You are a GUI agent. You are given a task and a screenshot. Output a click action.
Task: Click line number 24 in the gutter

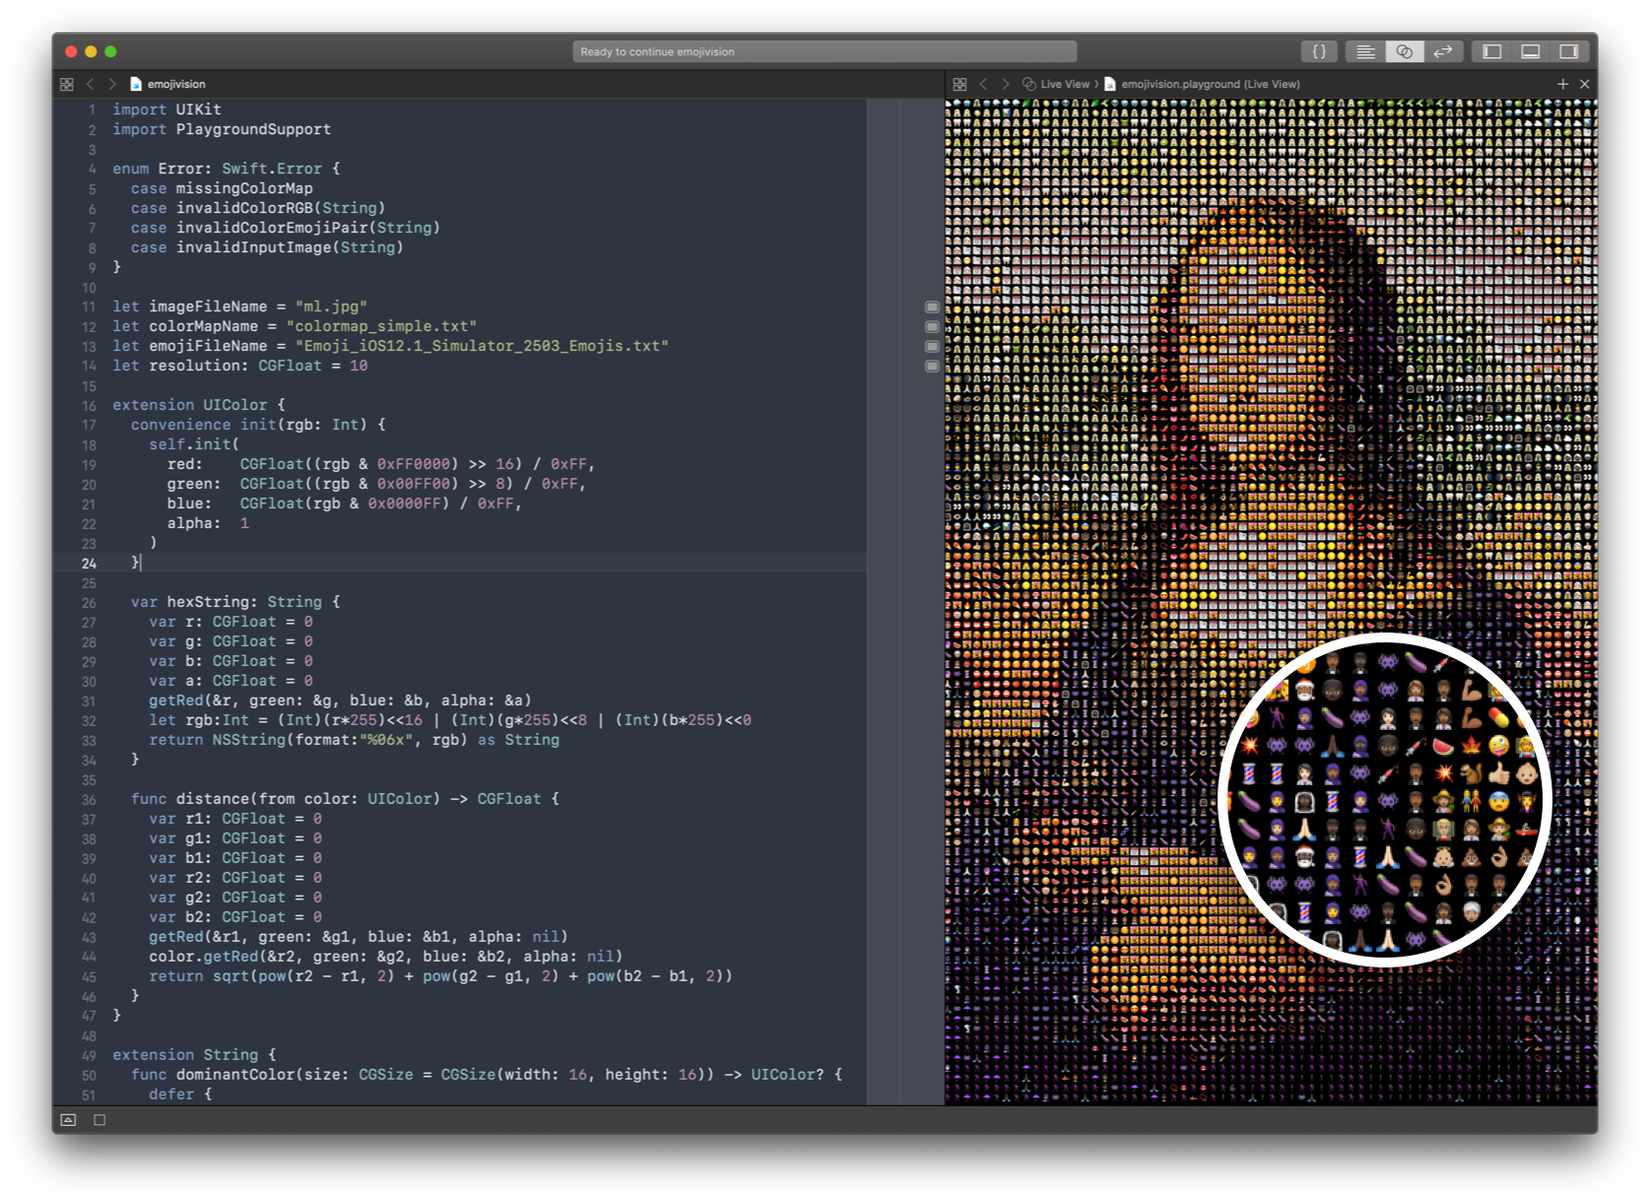point(89,564)
